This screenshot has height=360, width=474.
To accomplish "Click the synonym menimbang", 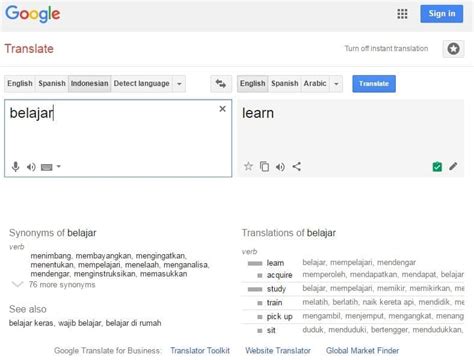I will (x=51, y=256).
